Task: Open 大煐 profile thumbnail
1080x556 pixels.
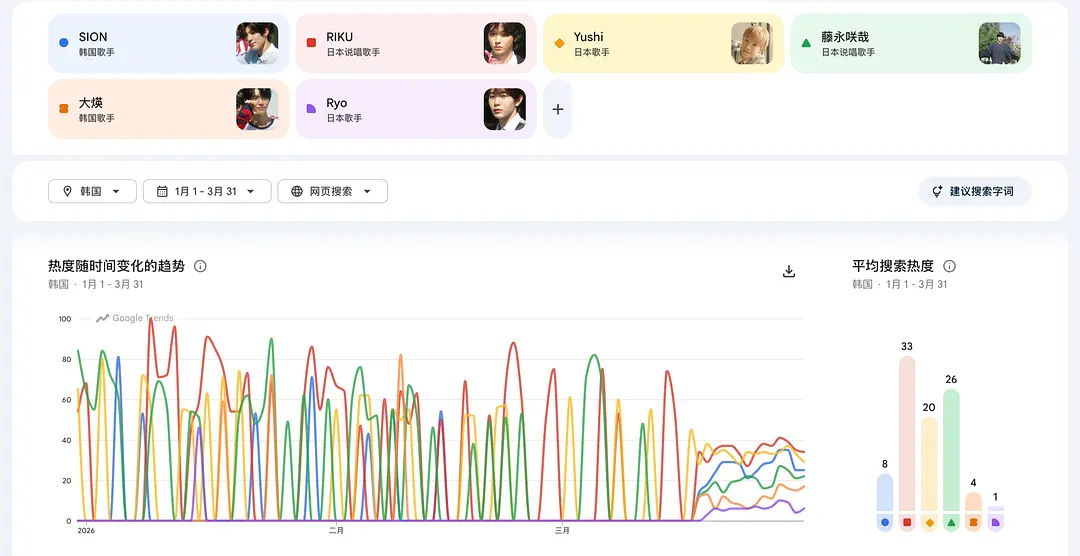Action: [x=257, y=109]
